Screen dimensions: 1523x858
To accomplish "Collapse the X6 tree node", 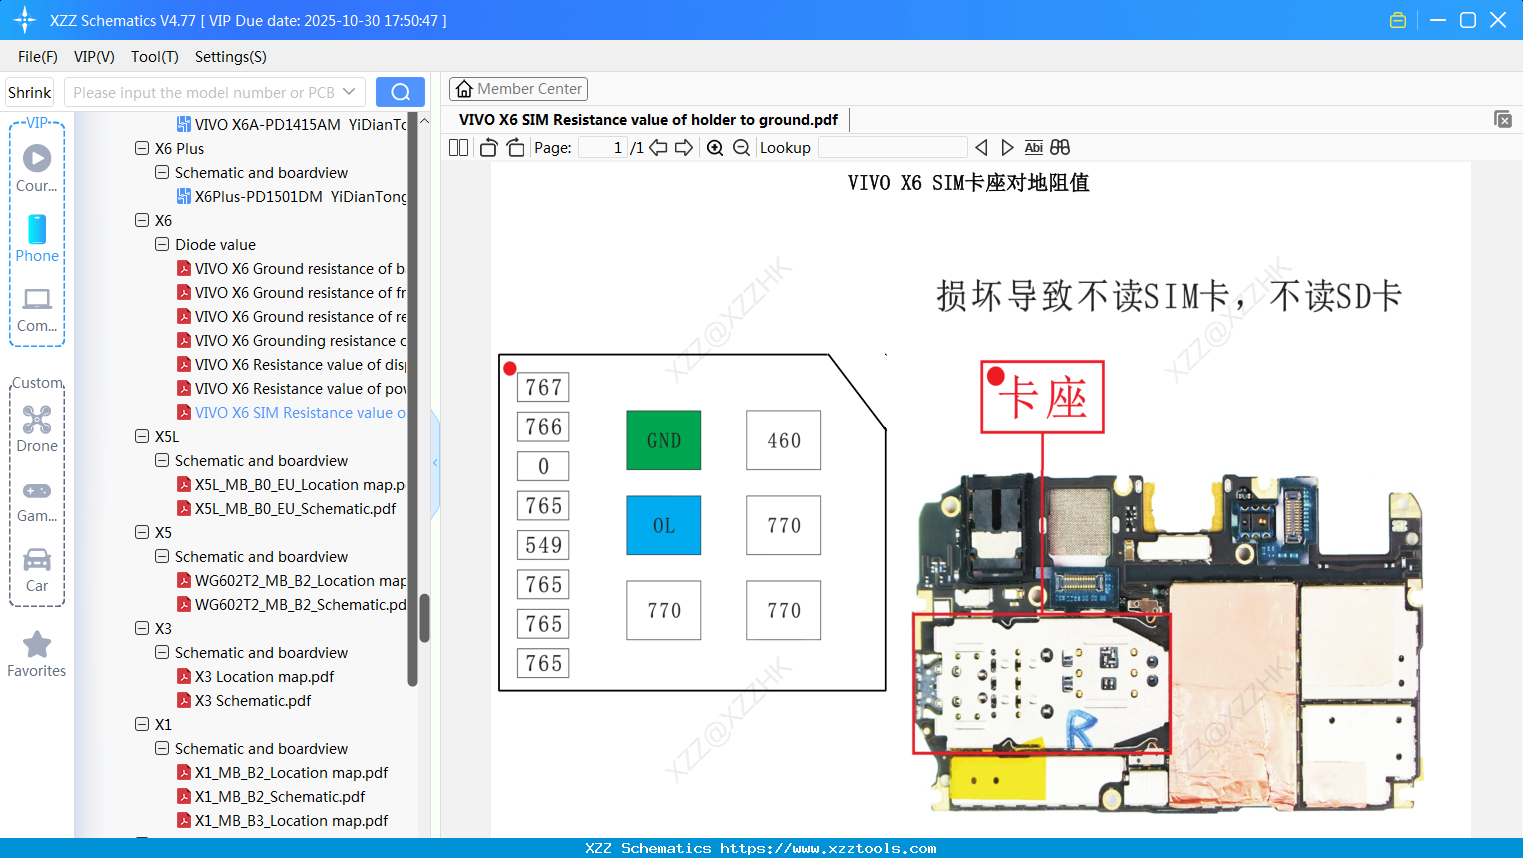I will (x=141, y=220).
